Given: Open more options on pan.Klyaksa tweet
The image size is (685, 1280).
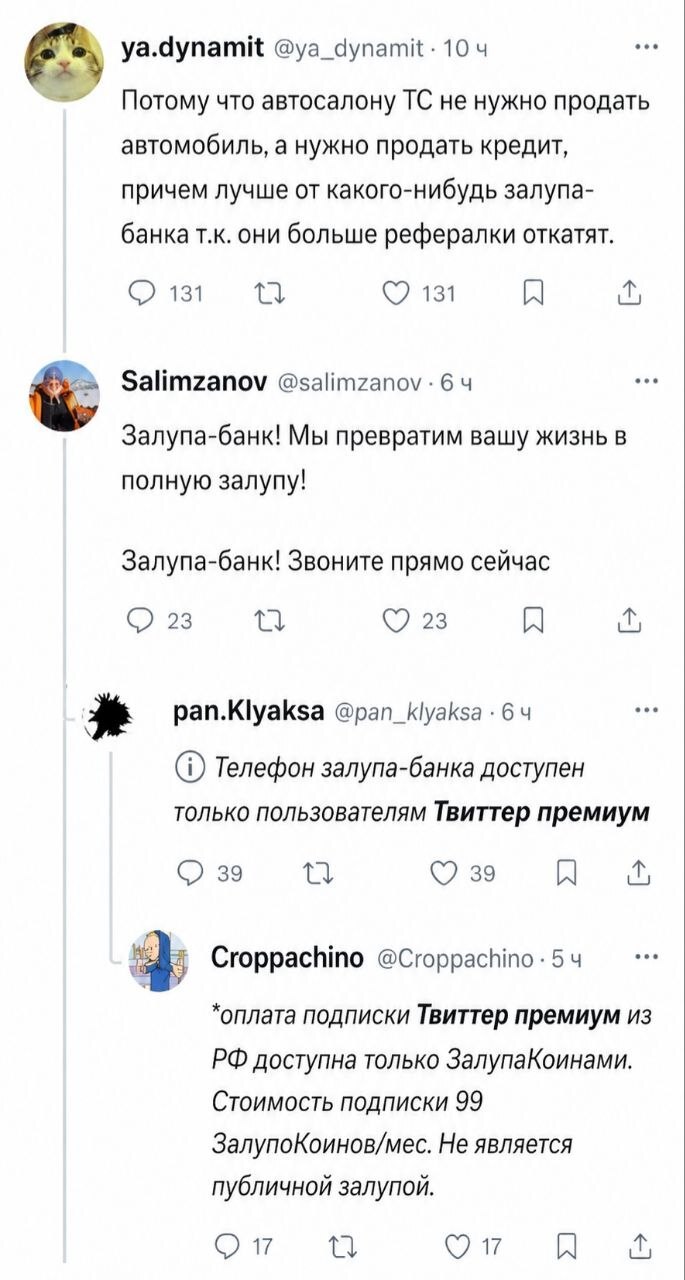Looking at the screenshot, I should pyautogui.click(x=646, y=711).
